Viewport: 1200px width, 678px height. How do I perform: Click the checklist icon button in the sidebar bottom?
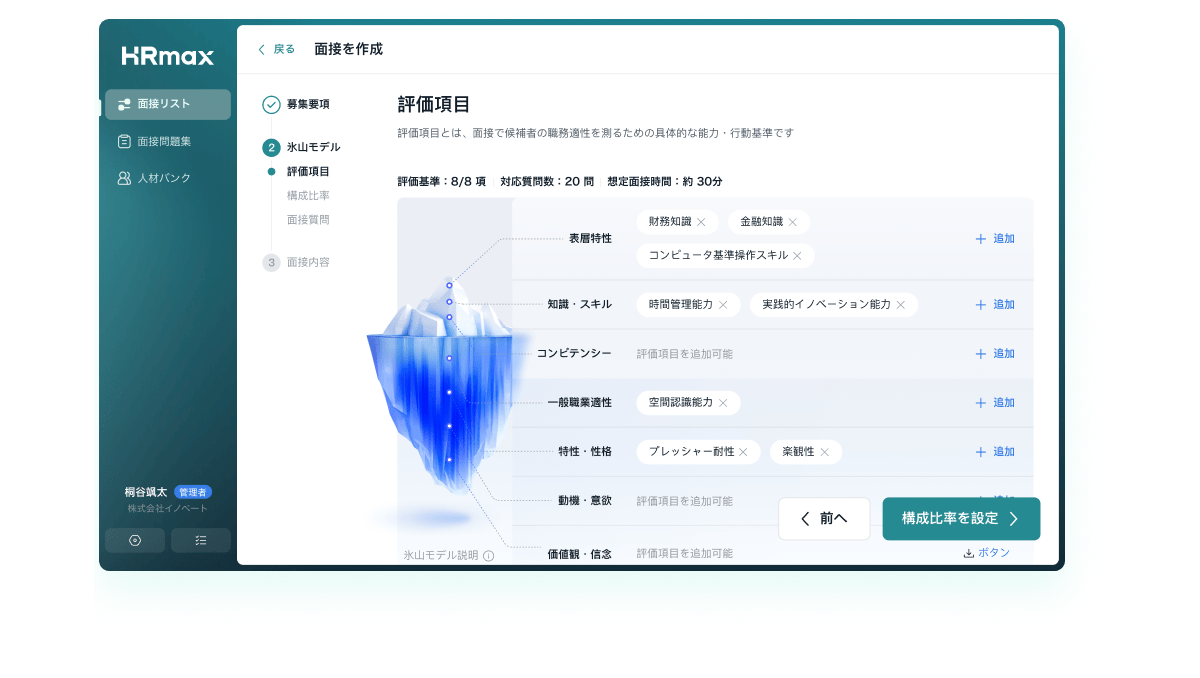pos(200,540)
